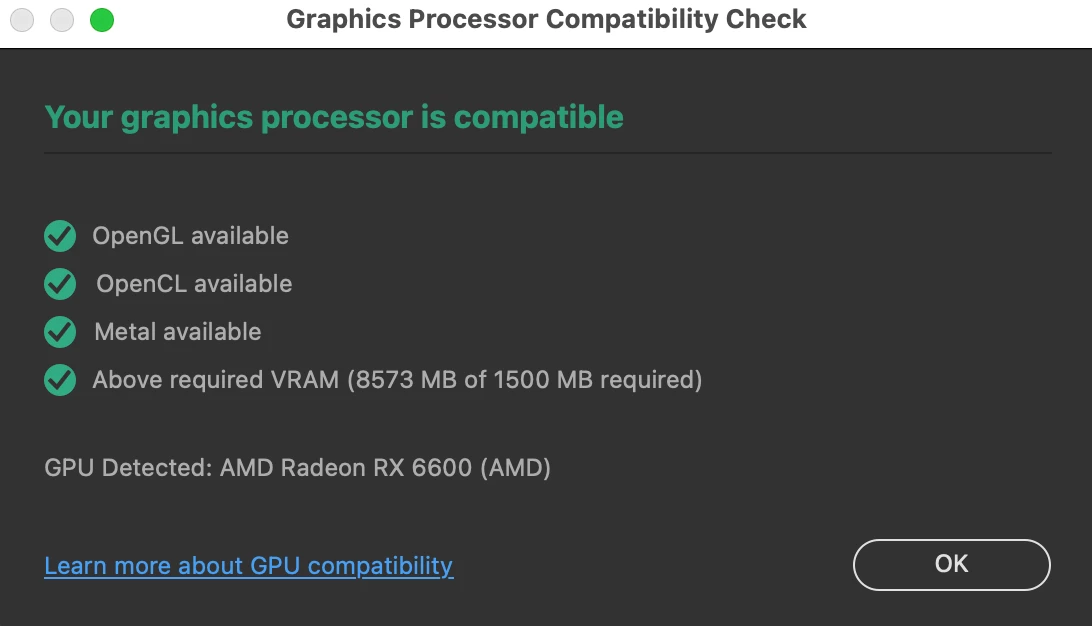Screen dimensions: 1092x626
Task: Click the Graphics Processor Compatibility Check title
Action: tap(546, 19)
